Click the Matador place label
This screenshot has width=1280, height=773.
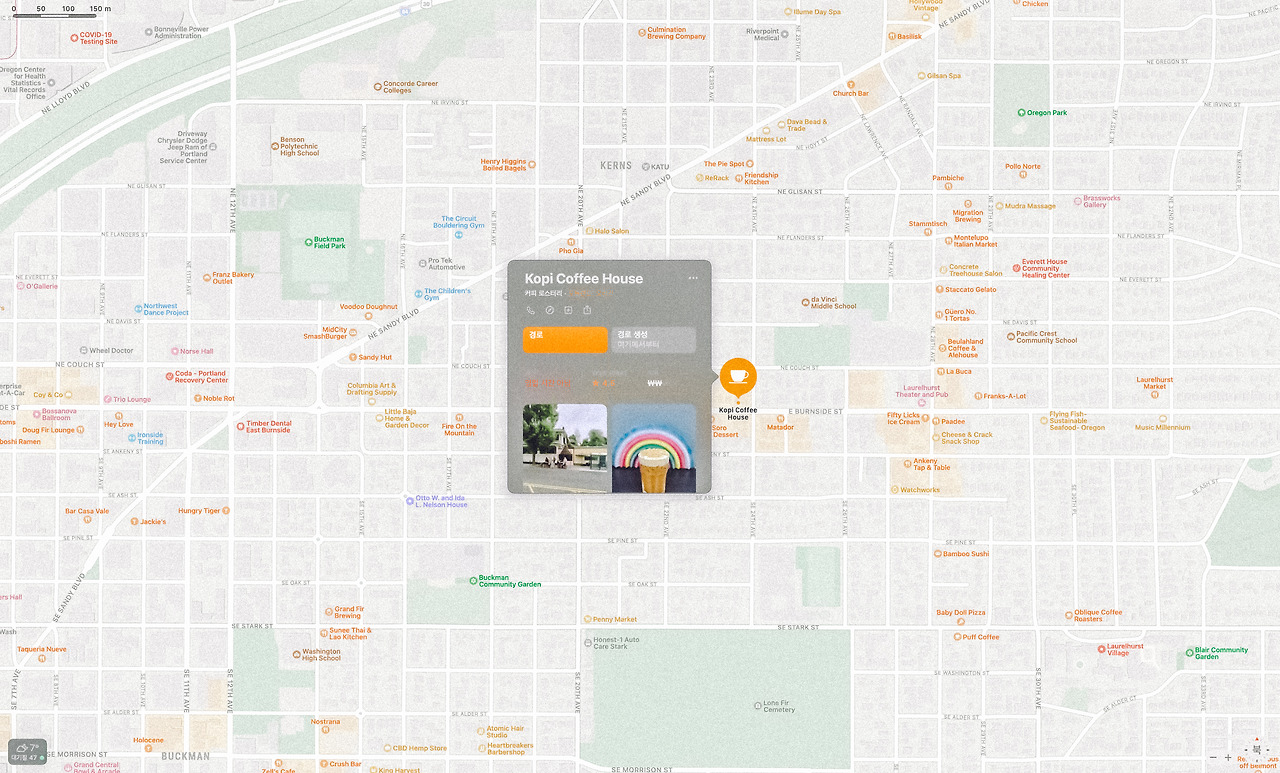(780, 427)
